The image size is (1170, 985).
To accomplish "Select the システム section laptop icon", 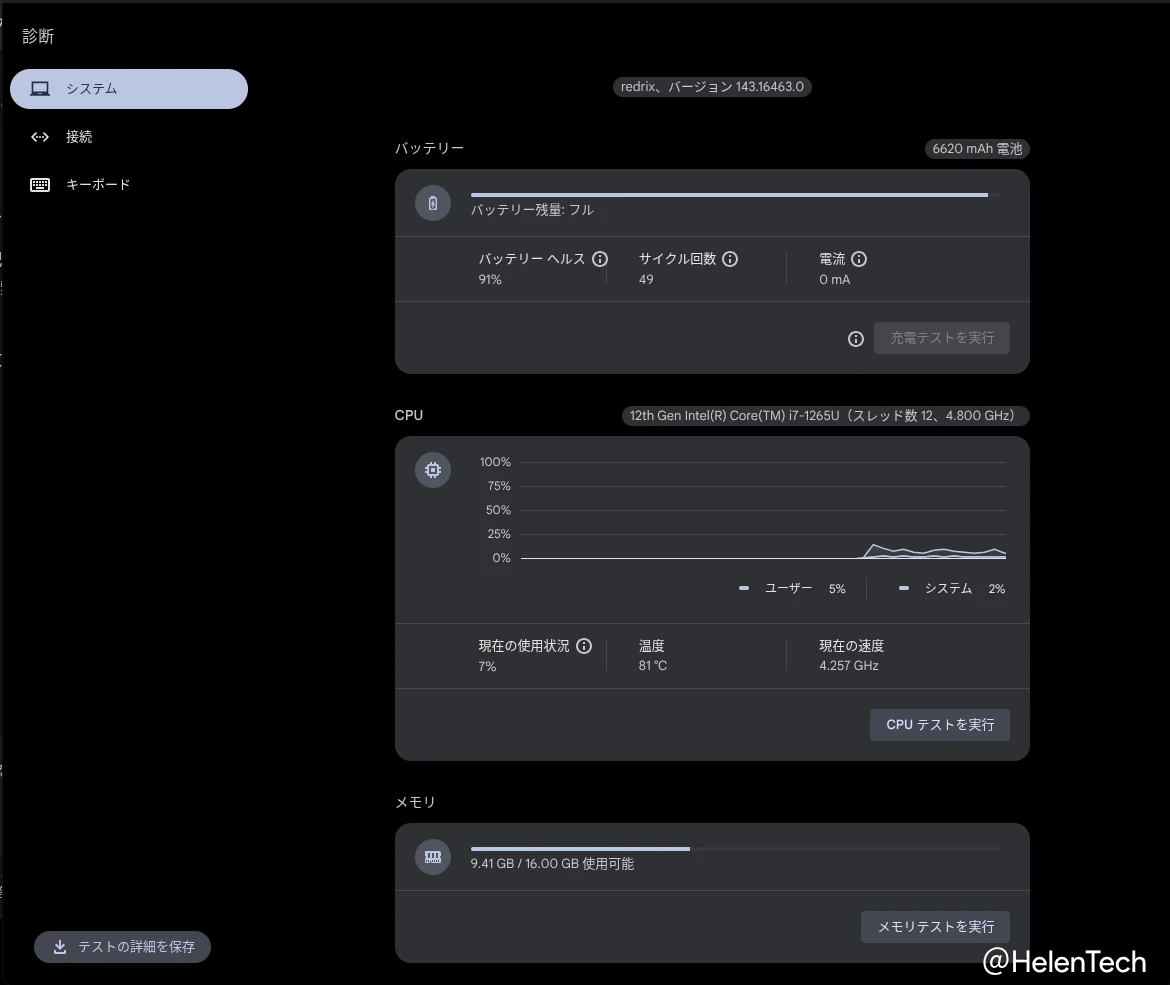I will point(39,88).
